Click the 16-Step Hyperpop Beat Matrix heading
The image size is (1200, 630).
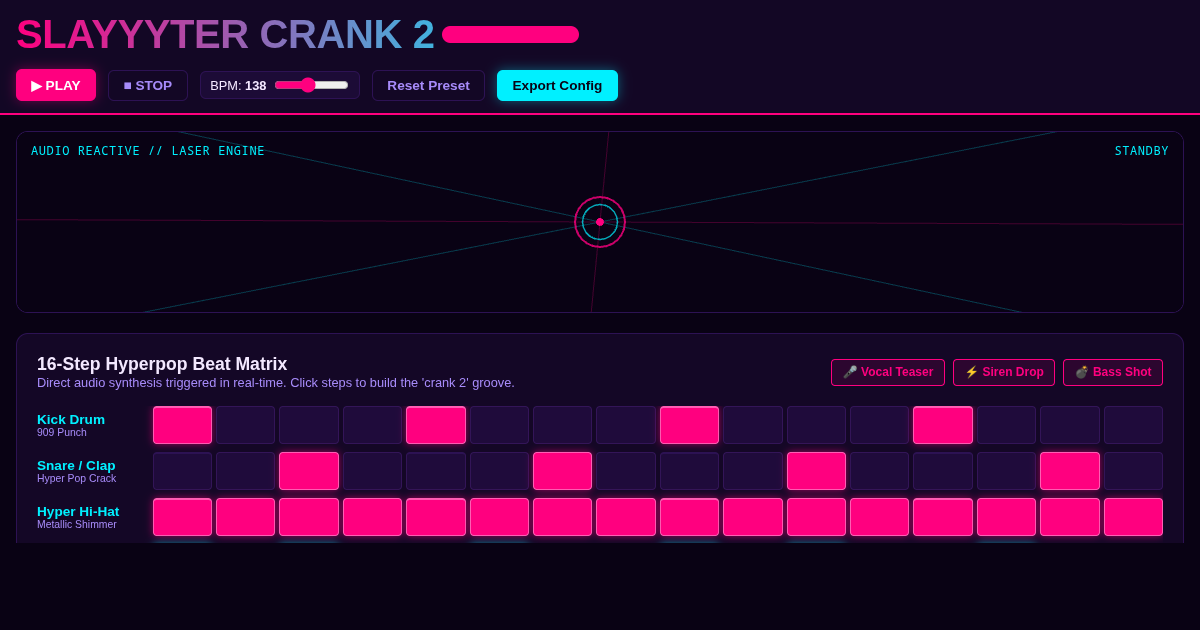(x=162, y=364)
